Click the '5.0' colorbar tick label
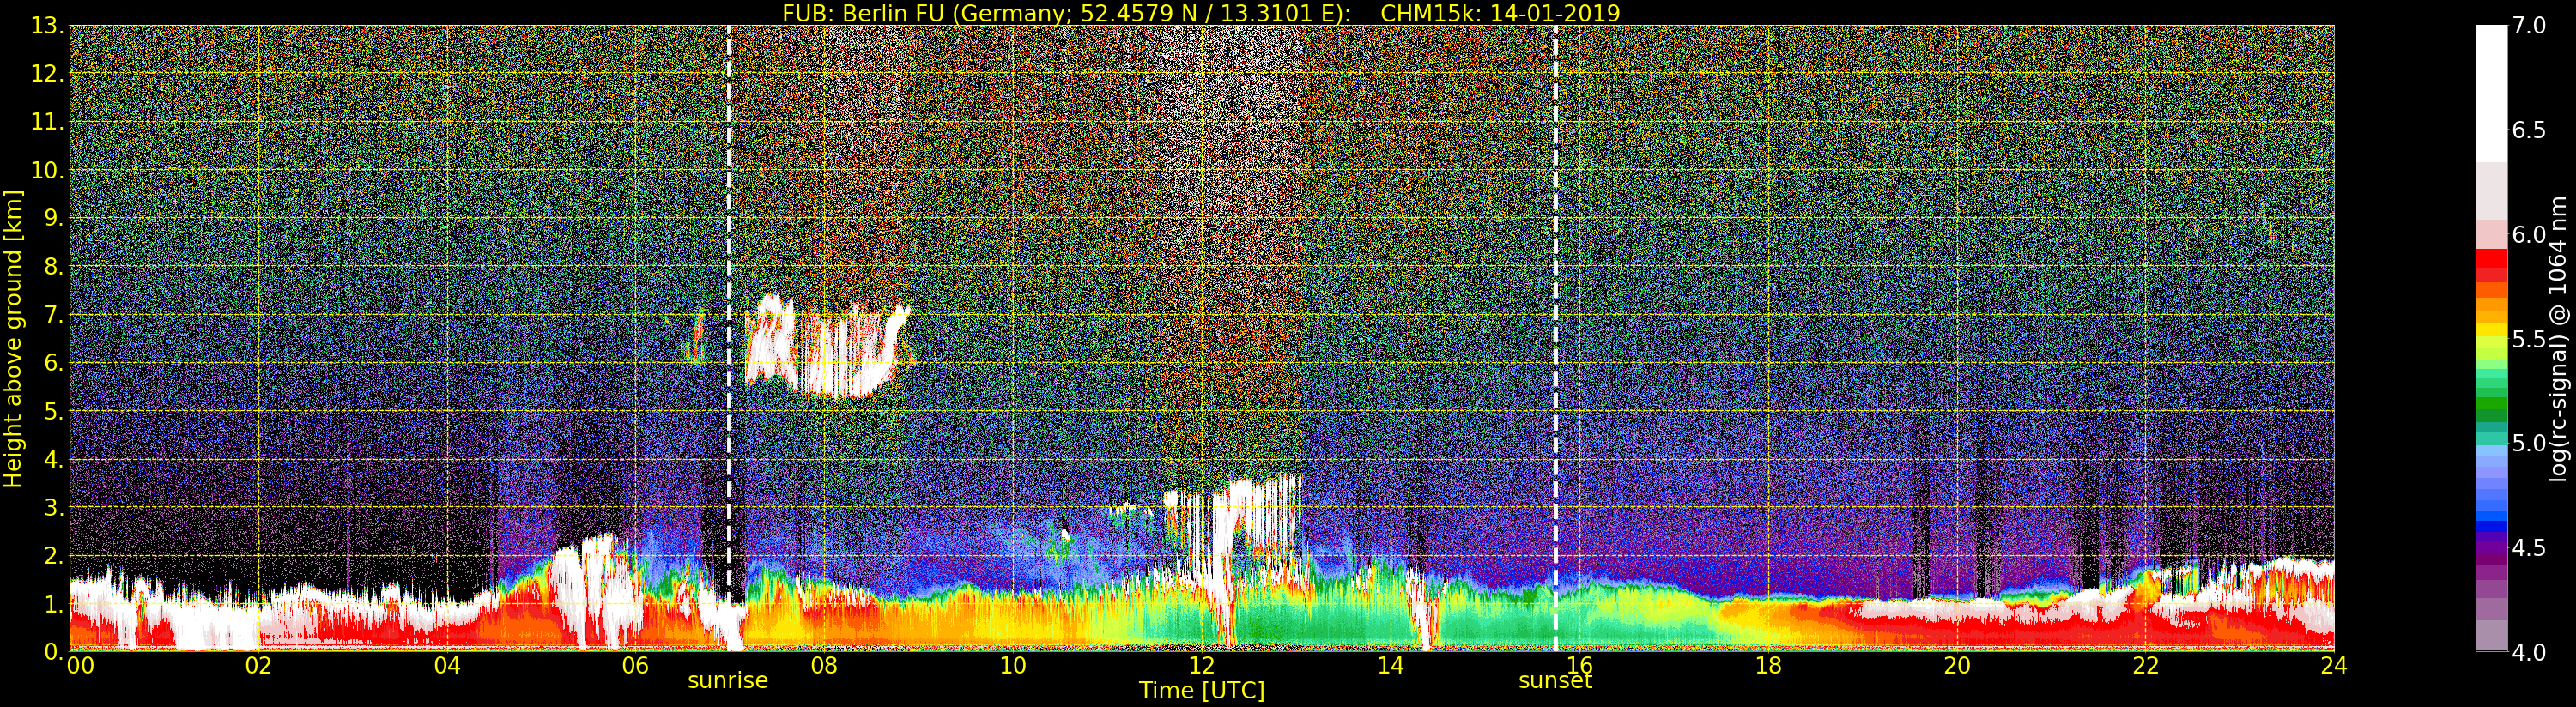 2529,443
